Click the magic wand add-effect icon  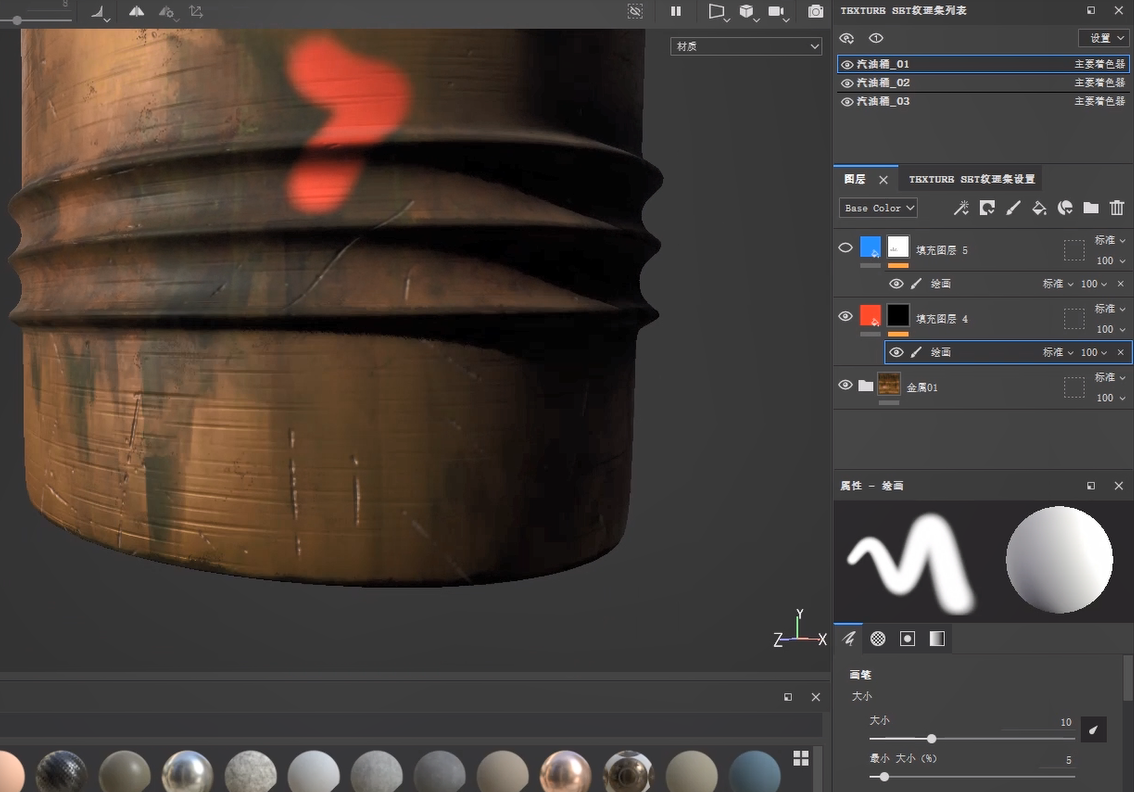(x=961, y=208)
